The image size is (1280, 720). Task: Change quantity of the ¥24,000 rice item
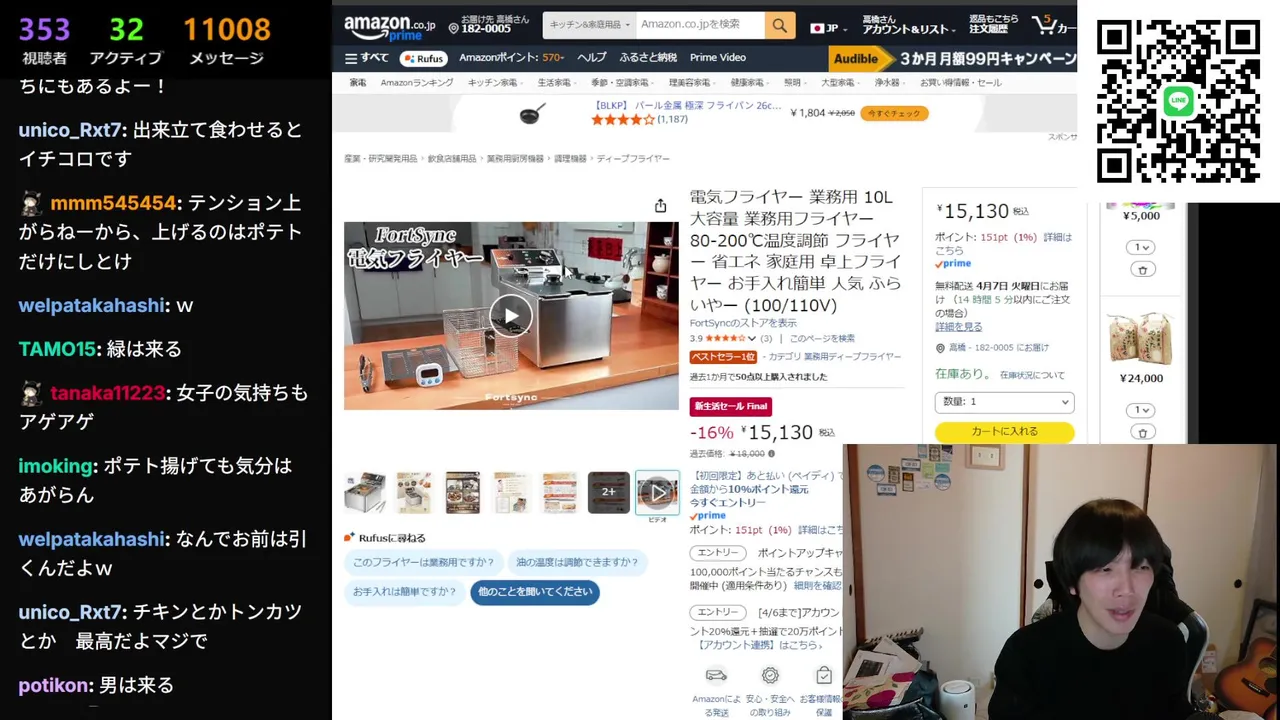pos(1141,410)
